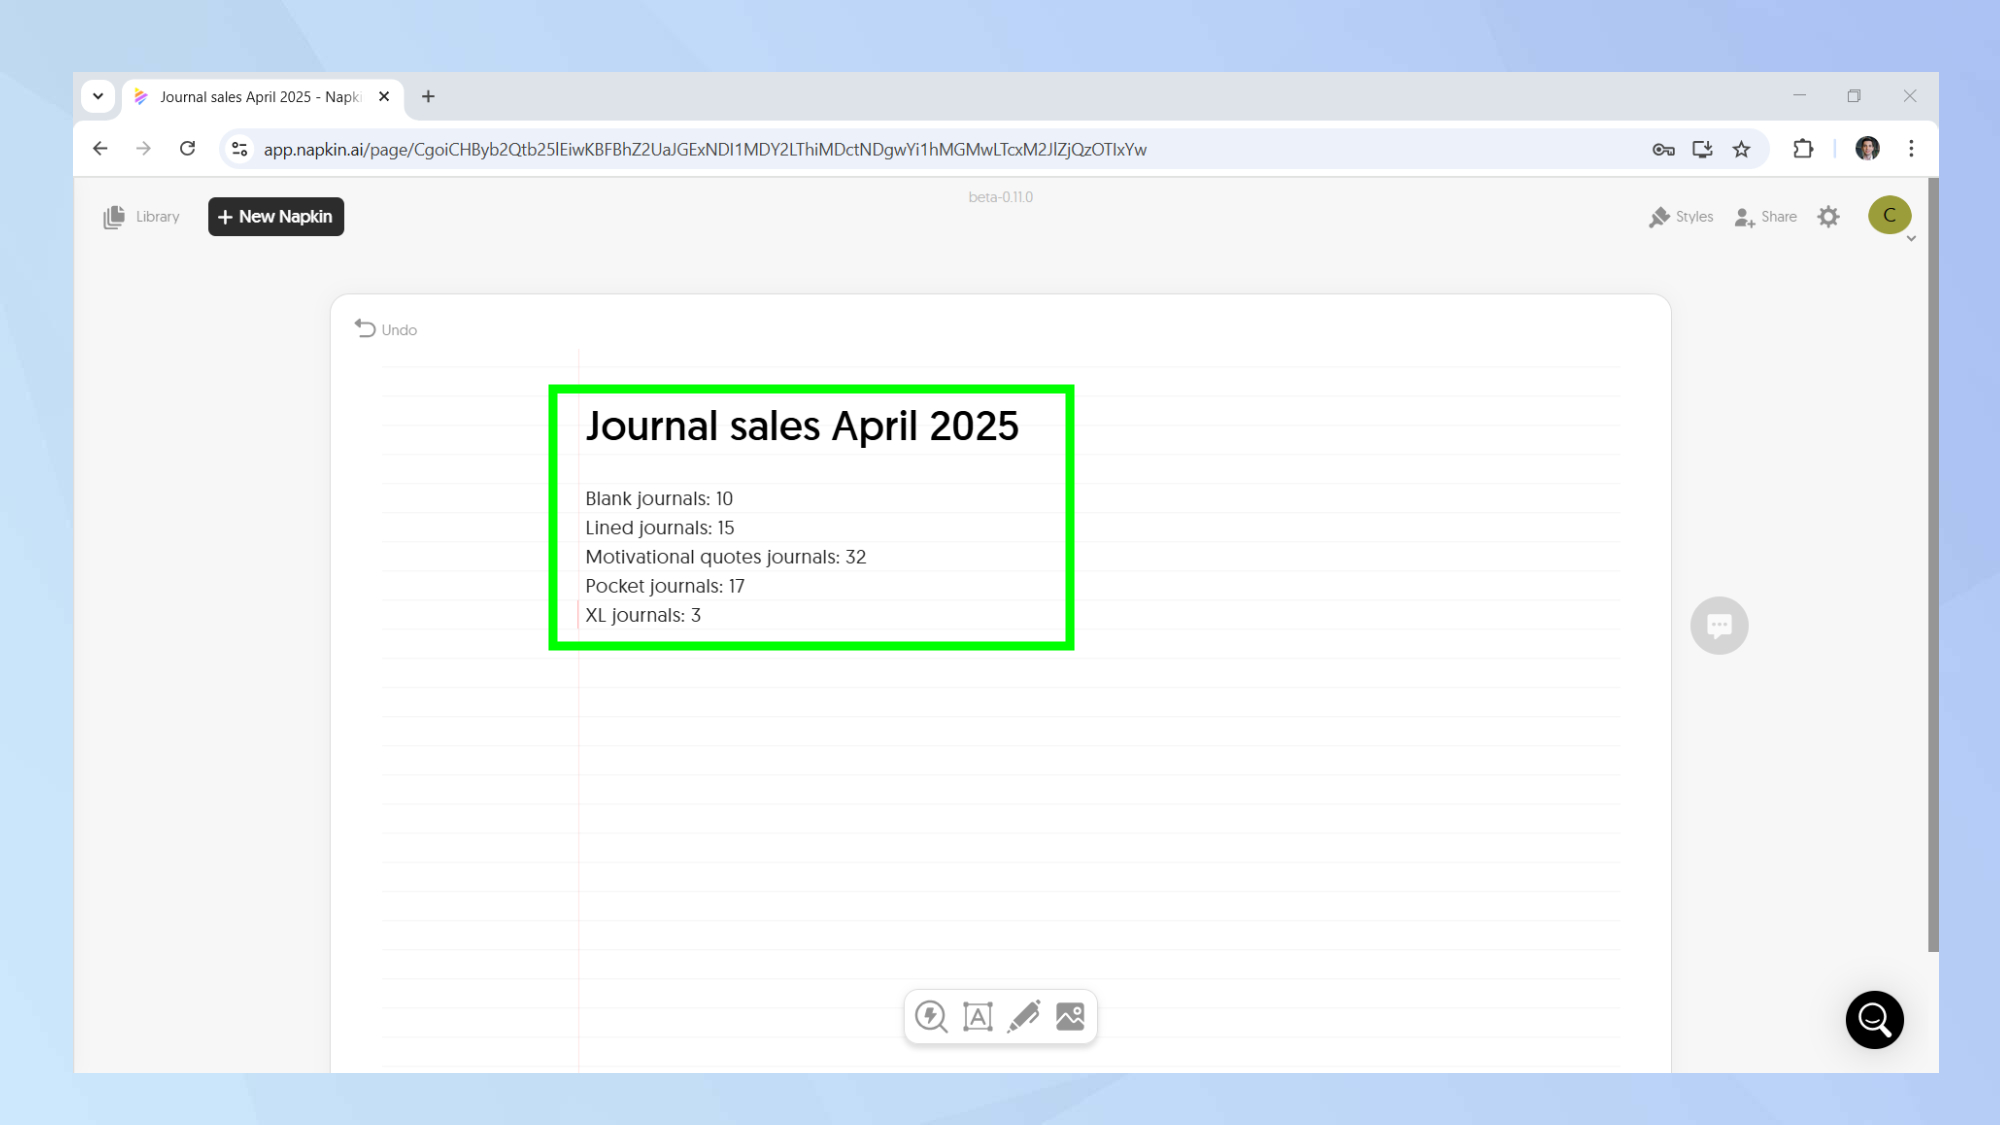Open Chrome's three-dot menu

point(1911,149)
